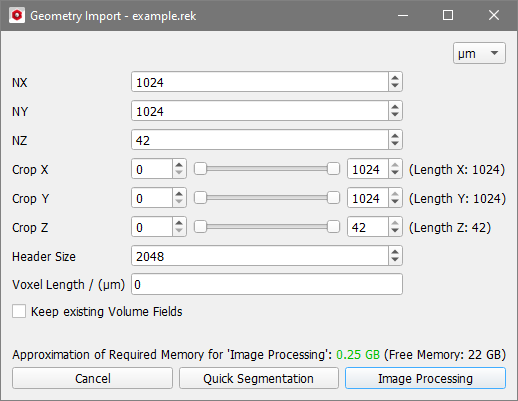Click into the NX value field
Image resolution: width=518 pixels, height=401 pixels.
260,82
